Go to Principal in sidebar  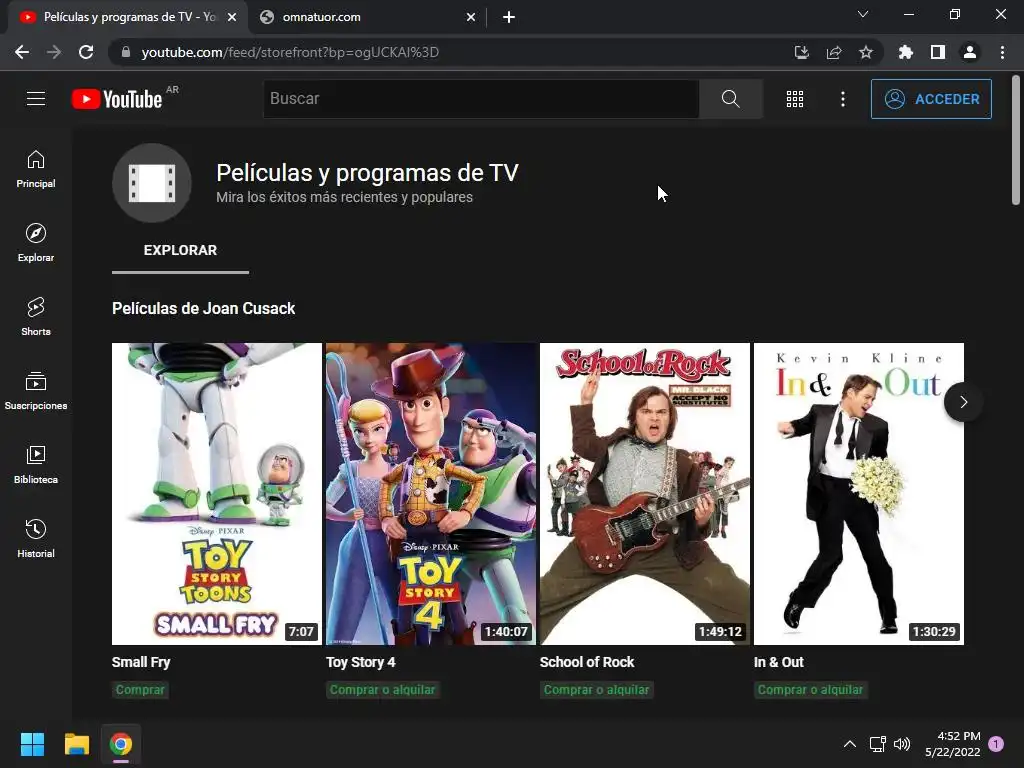(x=36, y=169)
